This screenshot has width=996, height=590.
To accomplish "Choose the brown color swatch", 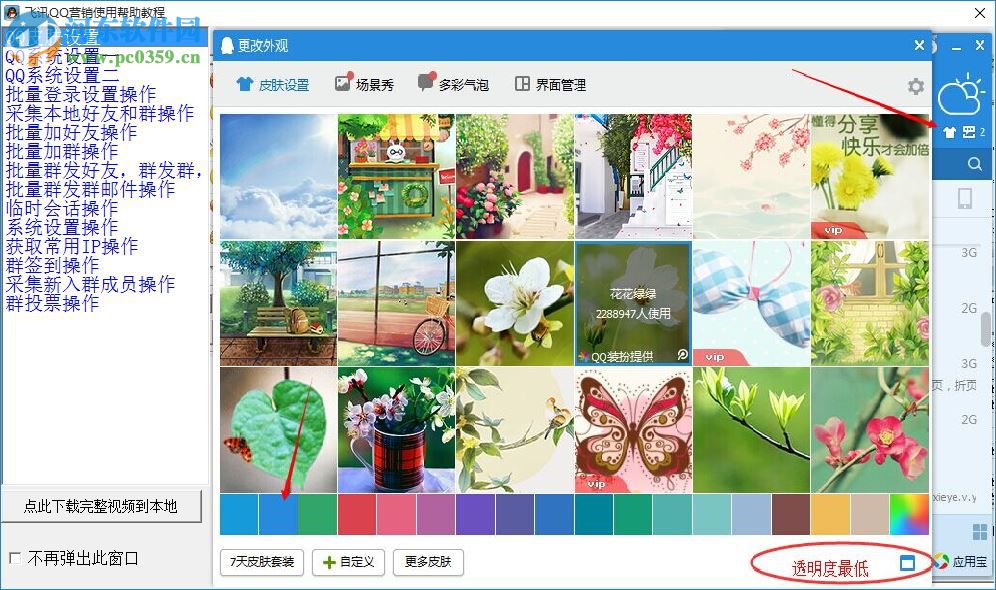I will 791,514.
